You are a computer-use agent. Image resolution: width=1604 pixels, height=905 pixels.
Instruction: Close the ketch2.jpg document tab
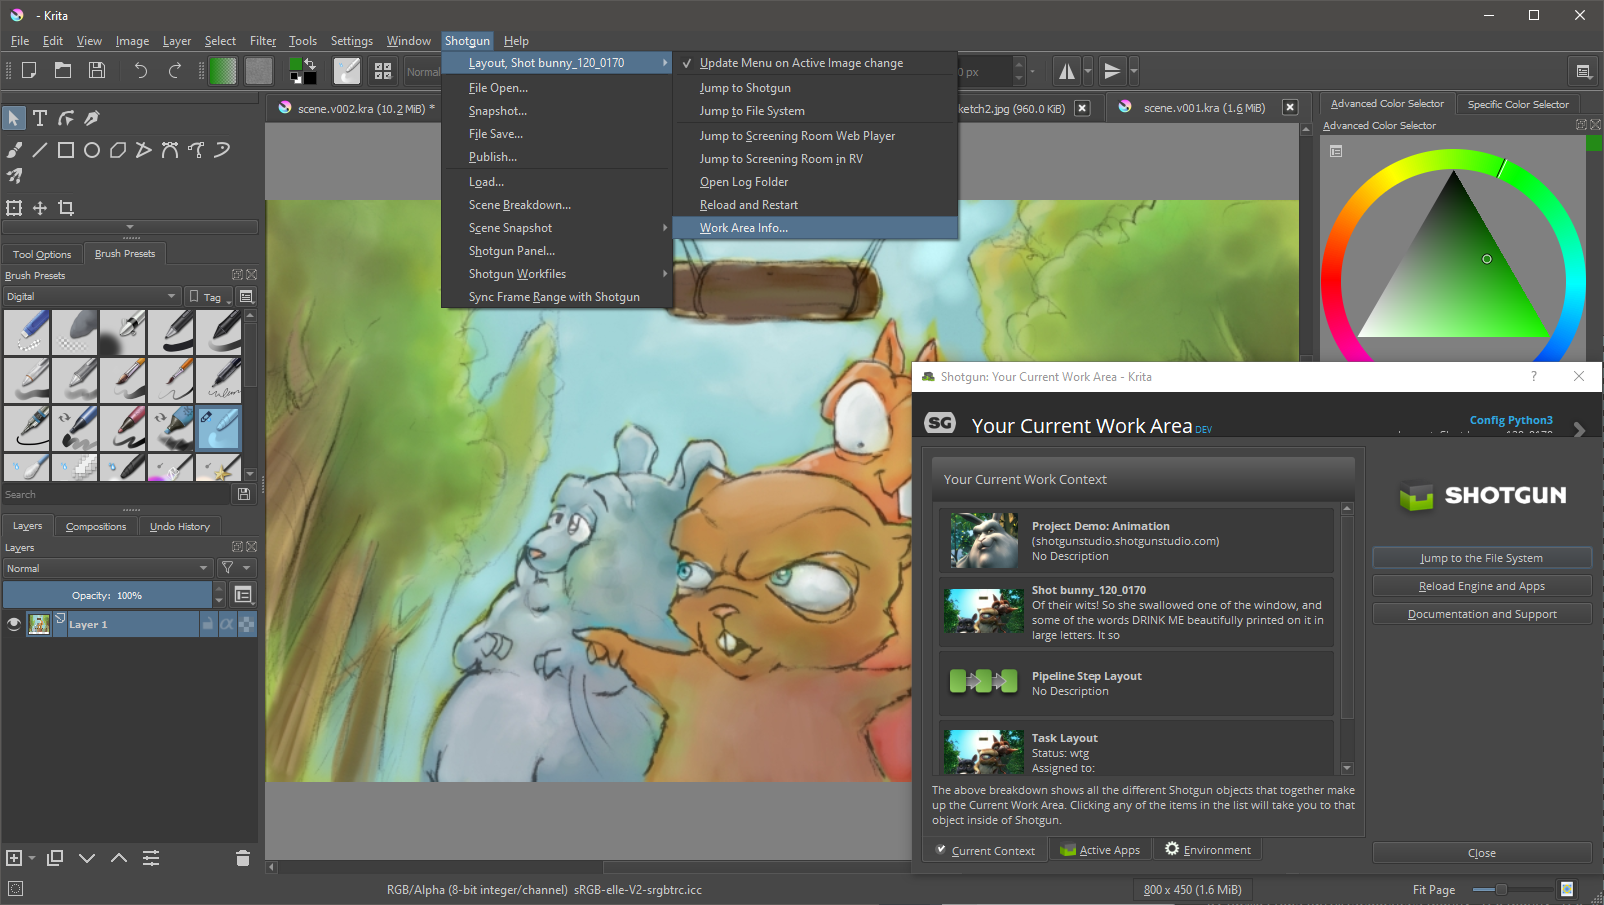1082,108
